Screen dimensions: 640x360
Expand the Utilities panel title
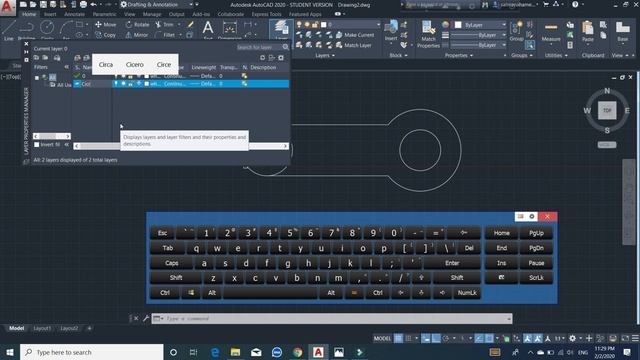[556, 55]
